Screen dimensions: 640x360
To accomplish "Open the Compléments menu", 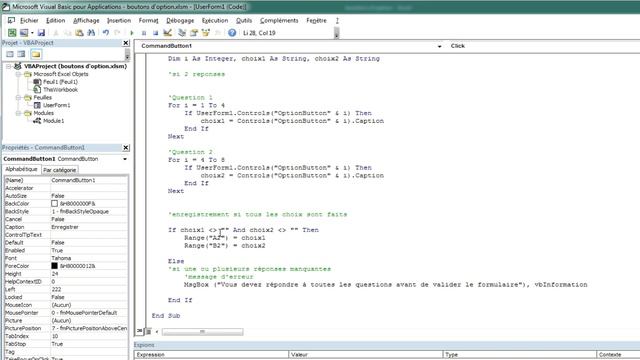I will click(x=279, y=20).
